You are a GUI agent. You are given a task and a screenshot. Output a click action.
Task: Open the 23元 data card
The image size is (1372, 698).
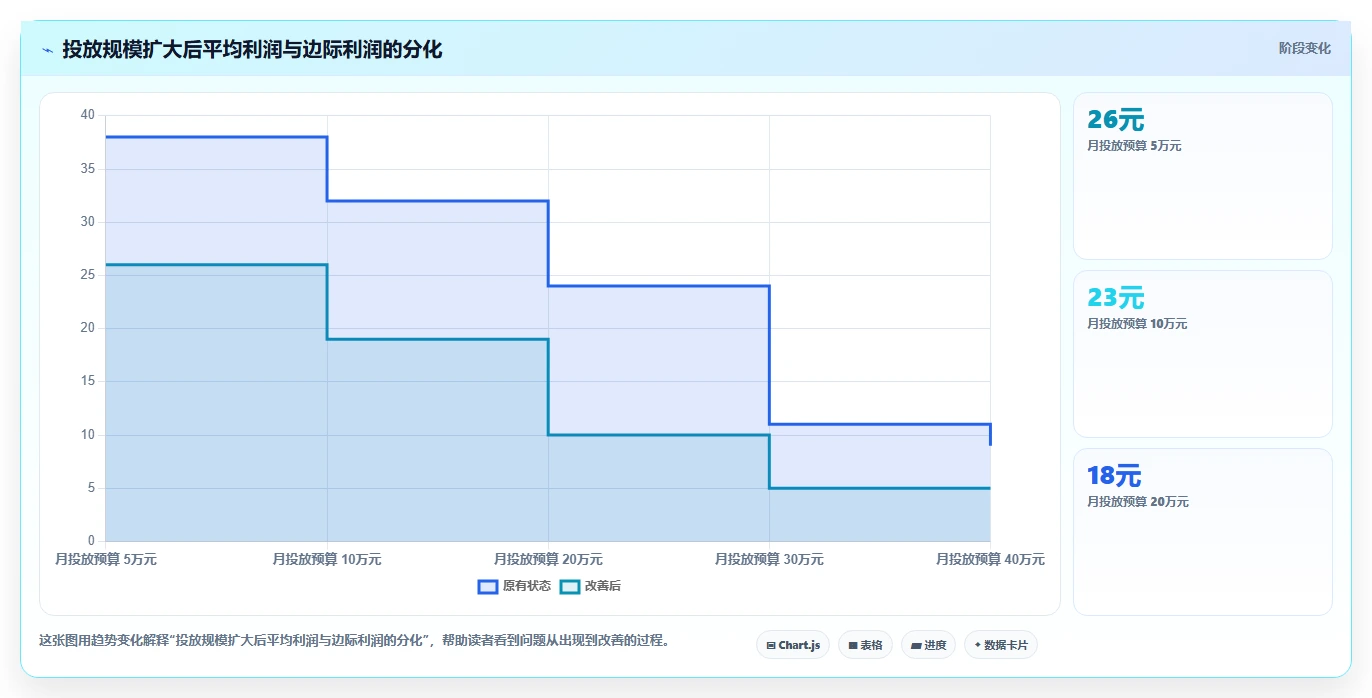point(1203,354)
